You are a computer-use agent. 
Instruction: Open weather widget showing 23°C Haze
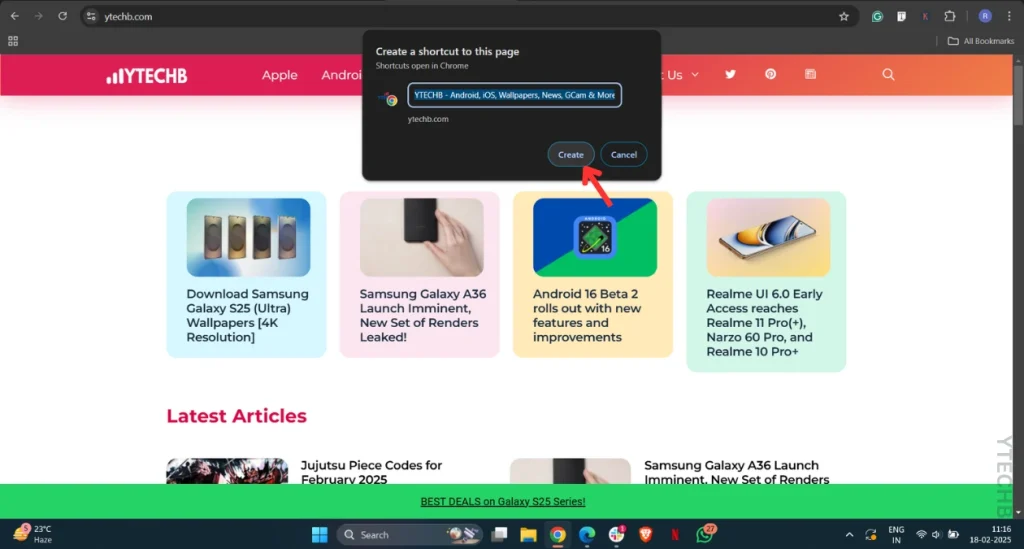click(34, 534)
